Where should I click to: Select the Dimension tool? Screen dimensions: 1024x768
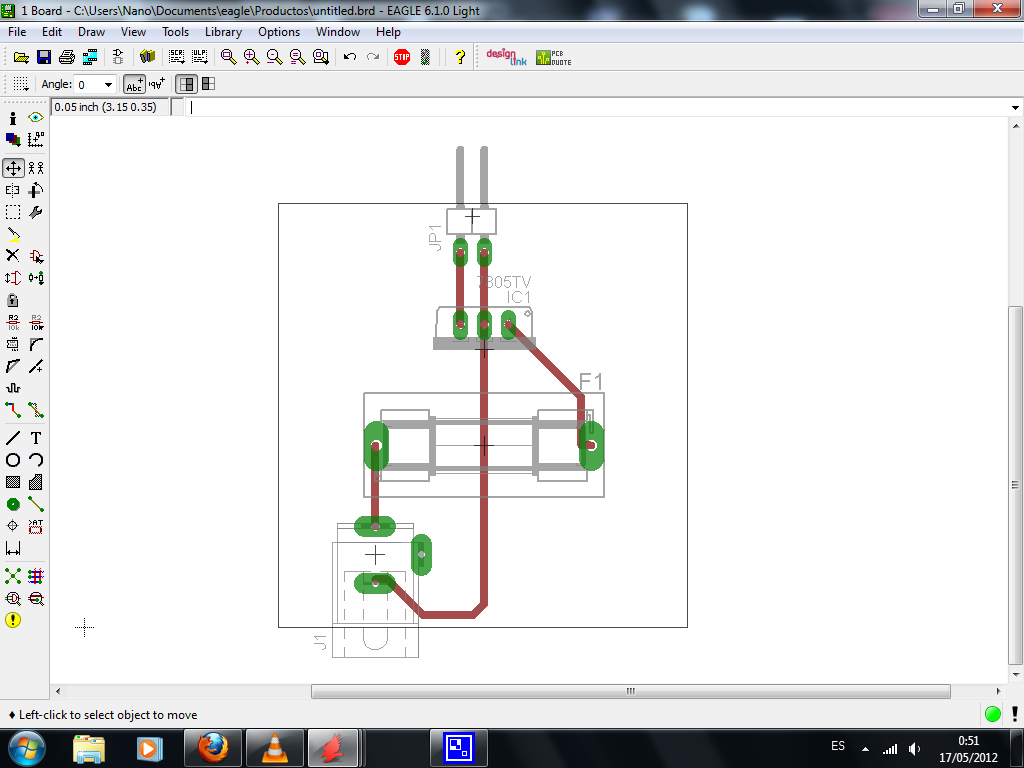pyautogui.click(x=13, y=548)
